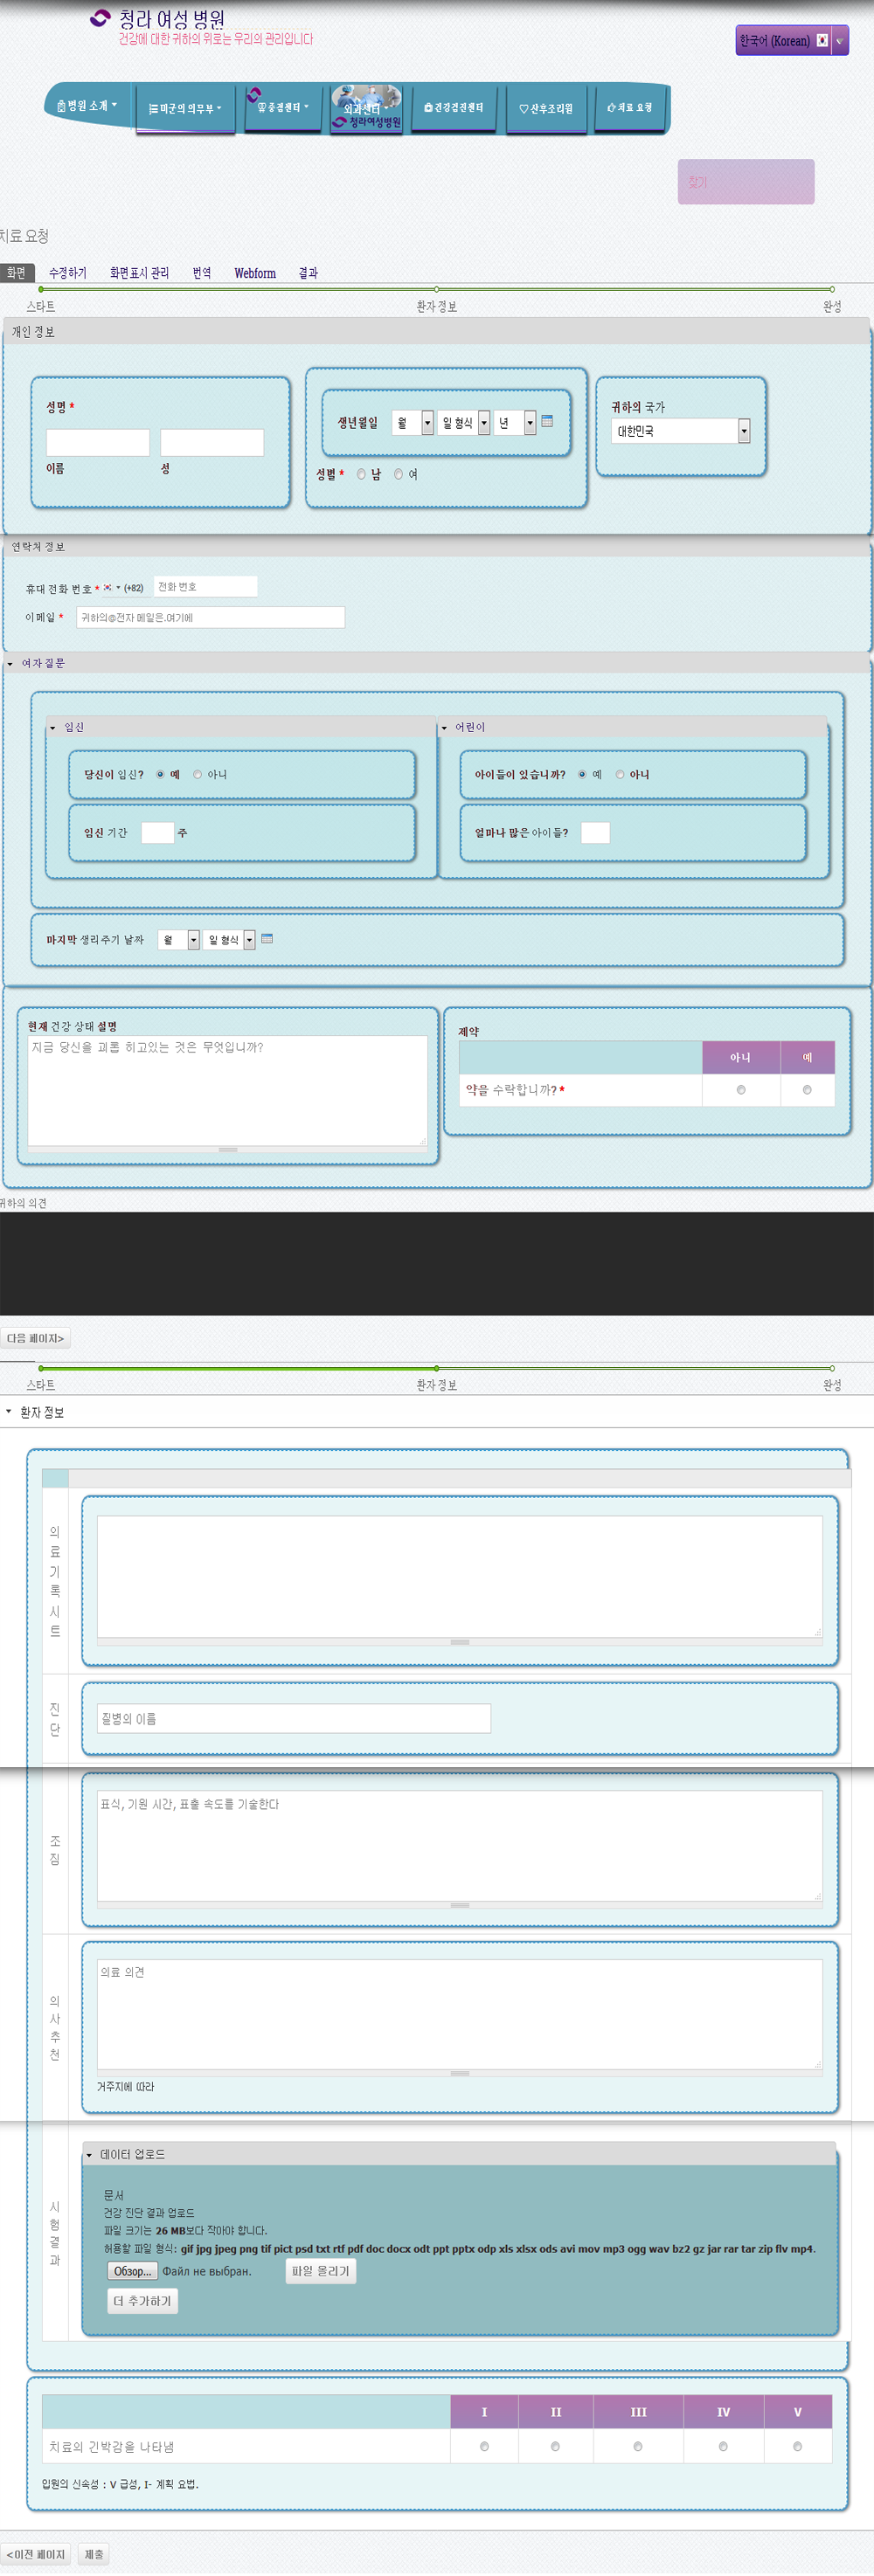Viewport: 874px width, 2576px height.
Task: Click the 현재 건강 상태 설명 textarea
Action: [x=227, y=1090]
